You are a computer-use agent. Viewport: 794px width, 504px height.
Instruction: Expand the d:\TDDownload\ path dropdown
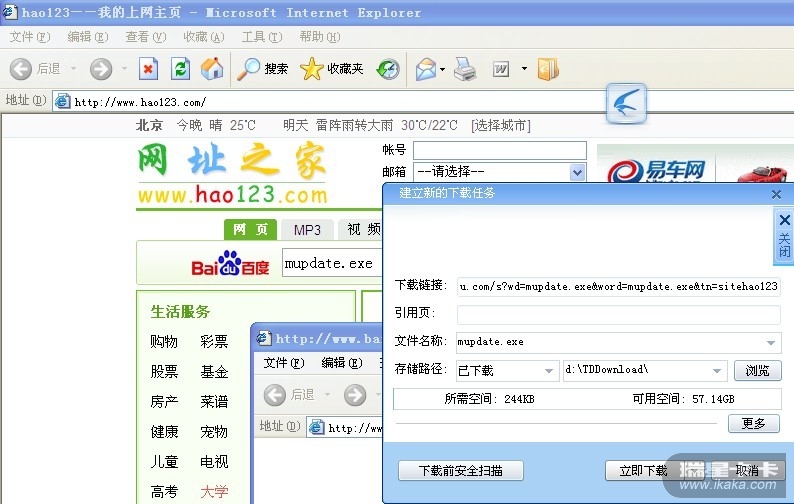tap(717, 371)
